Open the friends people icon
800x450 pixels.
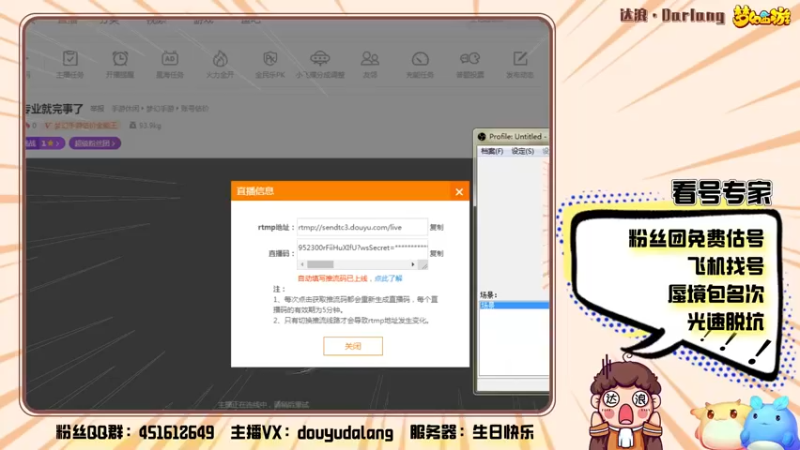click(370, 59)
